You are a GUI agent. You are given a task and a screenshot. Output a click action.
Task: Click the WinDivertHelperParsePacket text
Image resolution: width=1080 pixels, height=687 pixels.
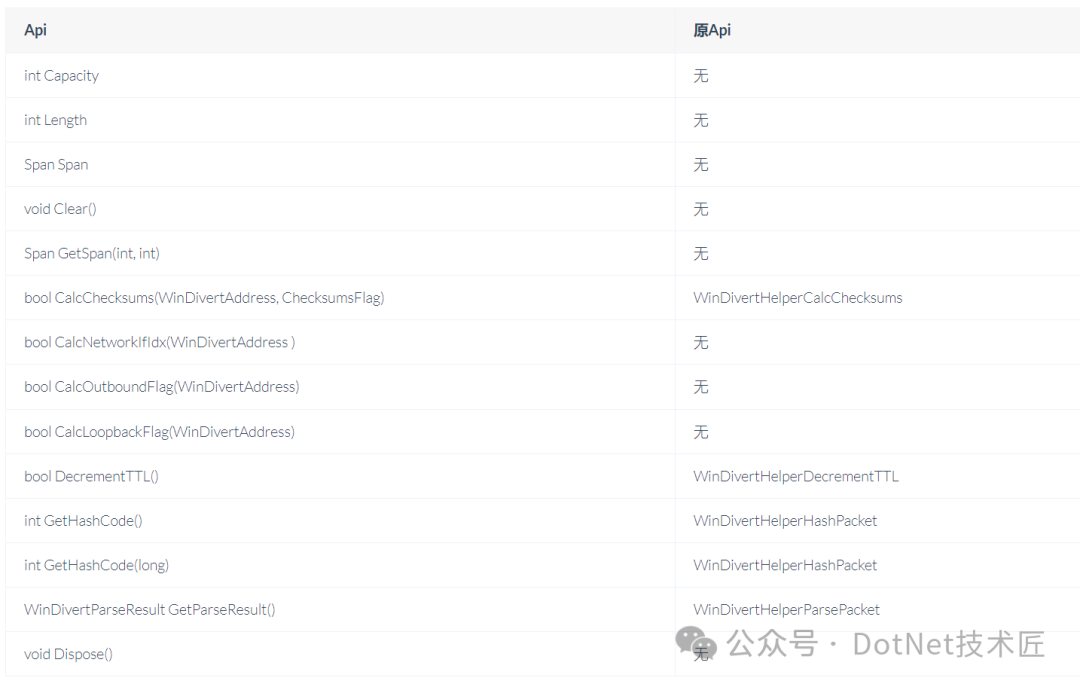pyautogui.click(x=786, y=610)
